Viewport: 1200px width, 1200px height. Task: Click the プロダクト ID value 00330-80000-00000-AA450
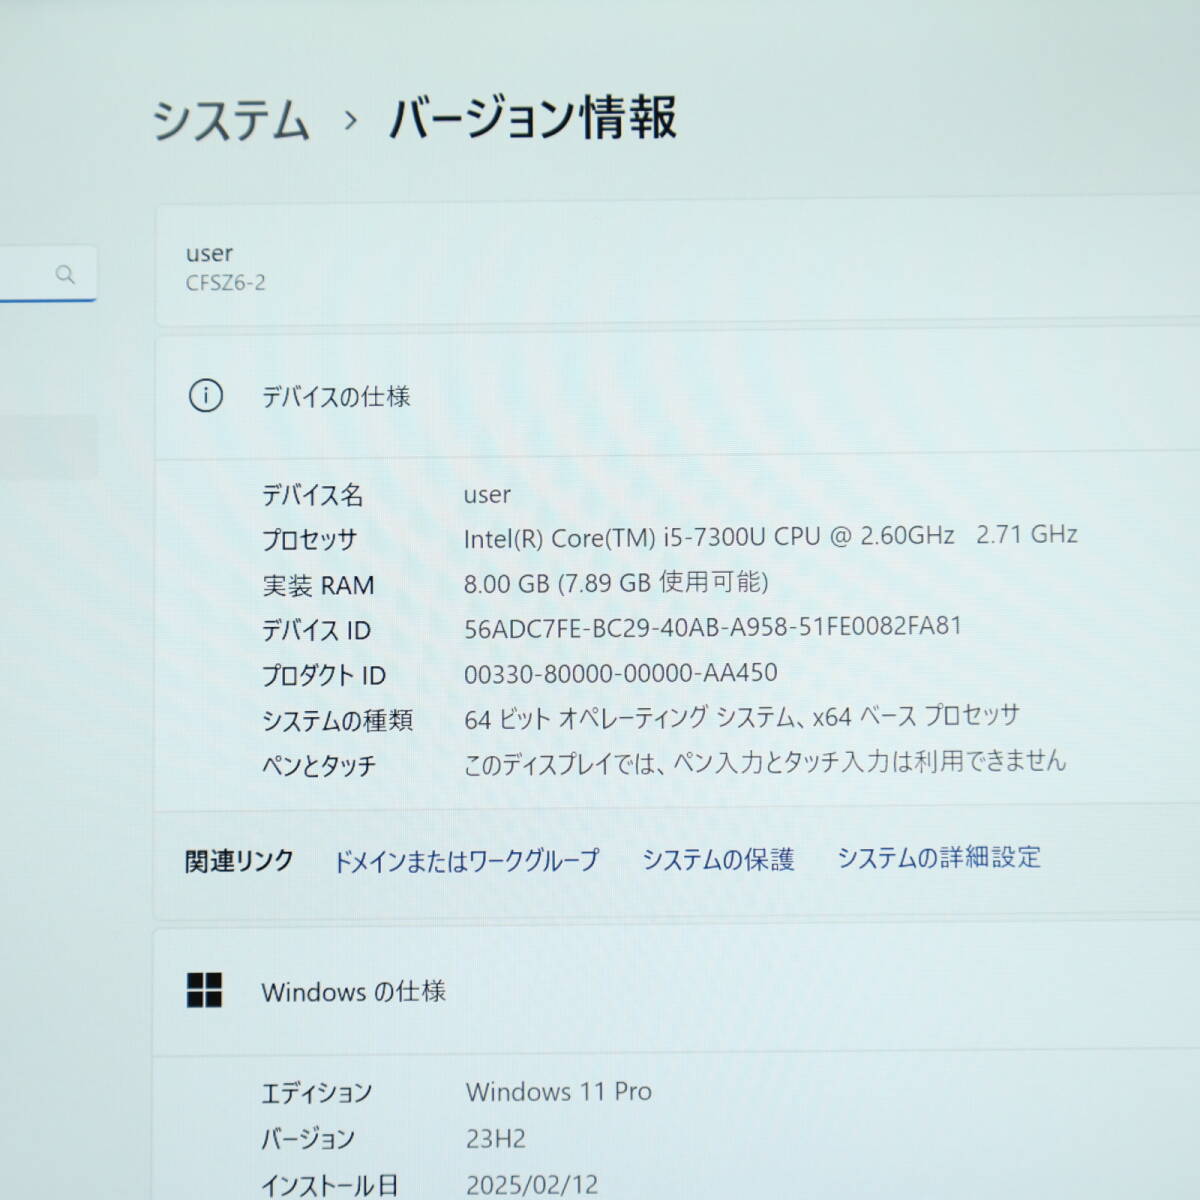coord(620,673)
